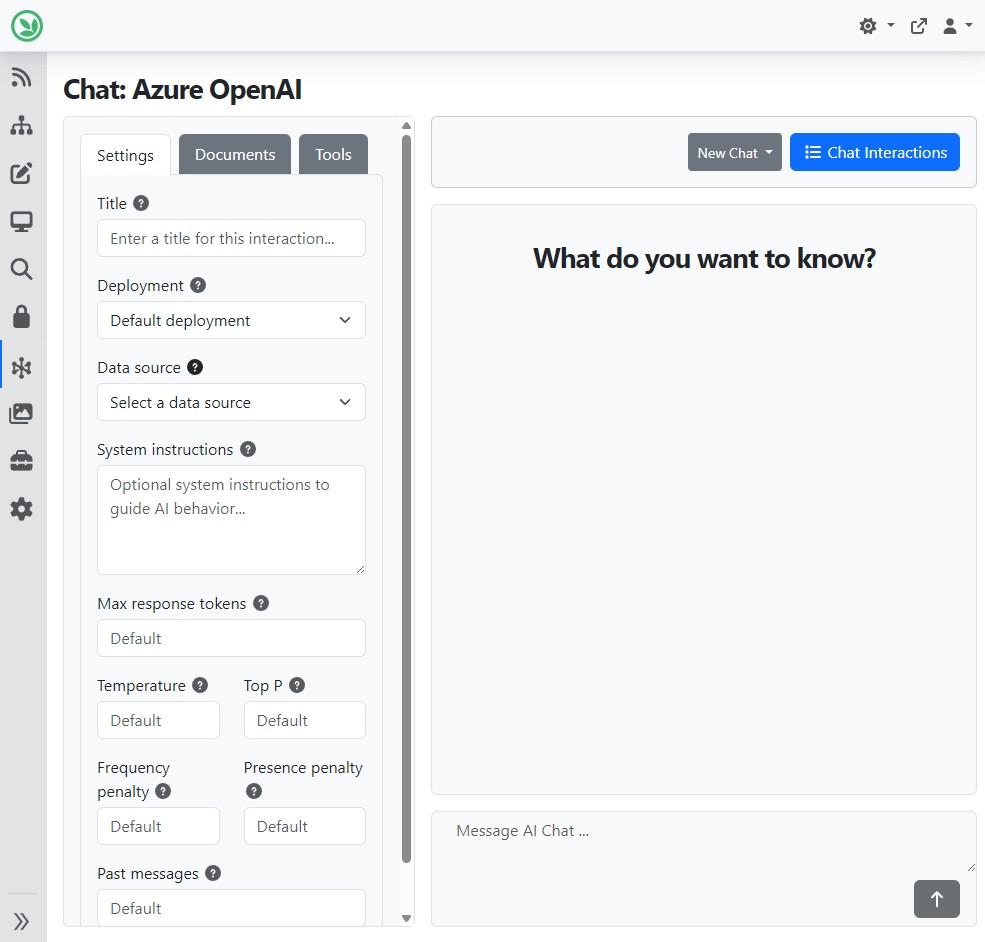
Task: Expand the sidebar with double chevron
Action: click(x=21, y=921)
